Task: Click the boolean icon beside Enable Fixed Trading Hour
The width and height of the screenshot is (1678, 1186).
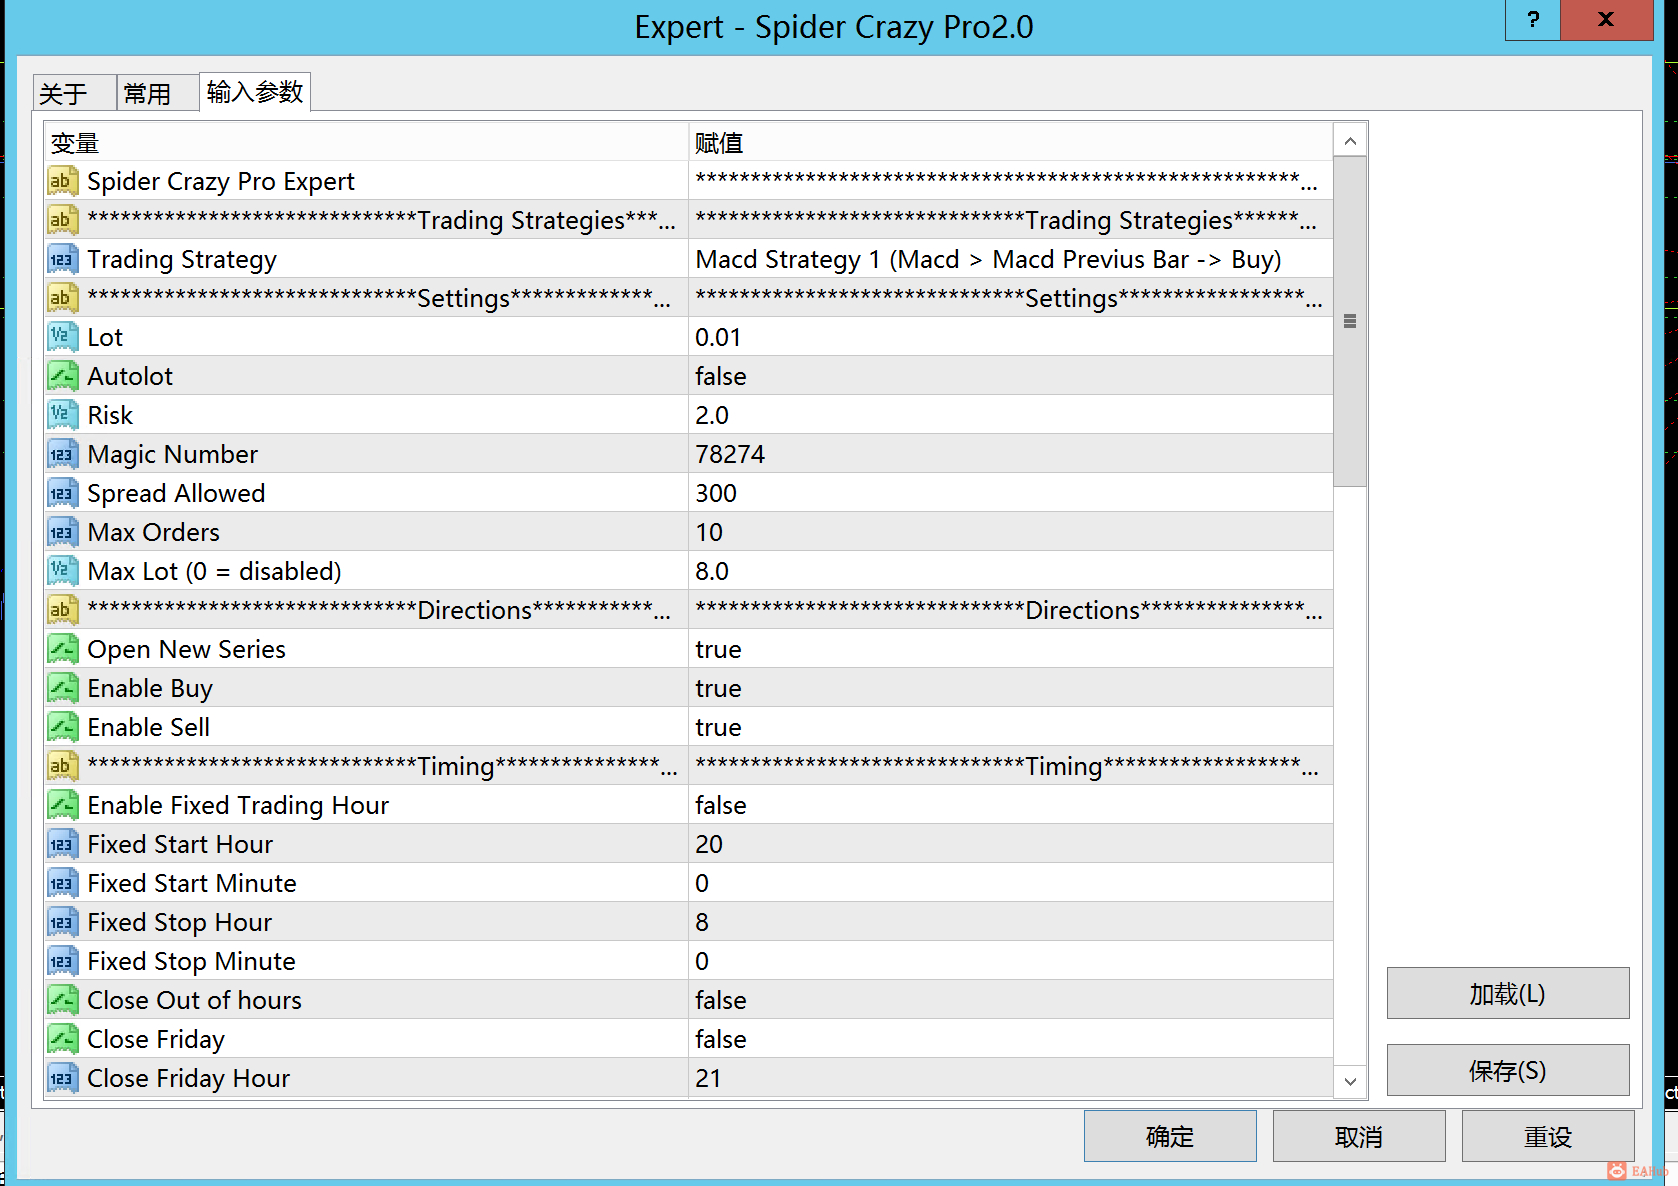Action: tap(62, 805)
